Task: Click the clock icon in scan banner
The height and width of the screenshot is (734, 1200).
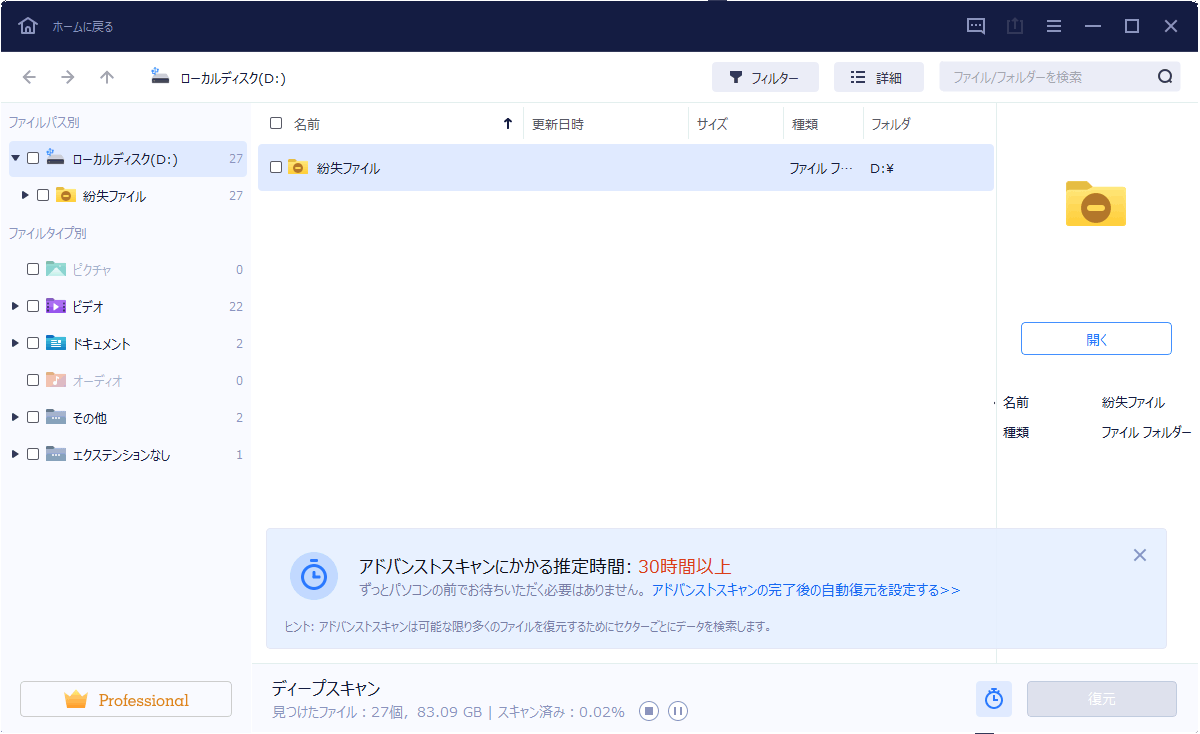Action: pyautogui.click(x=314, y=576)
